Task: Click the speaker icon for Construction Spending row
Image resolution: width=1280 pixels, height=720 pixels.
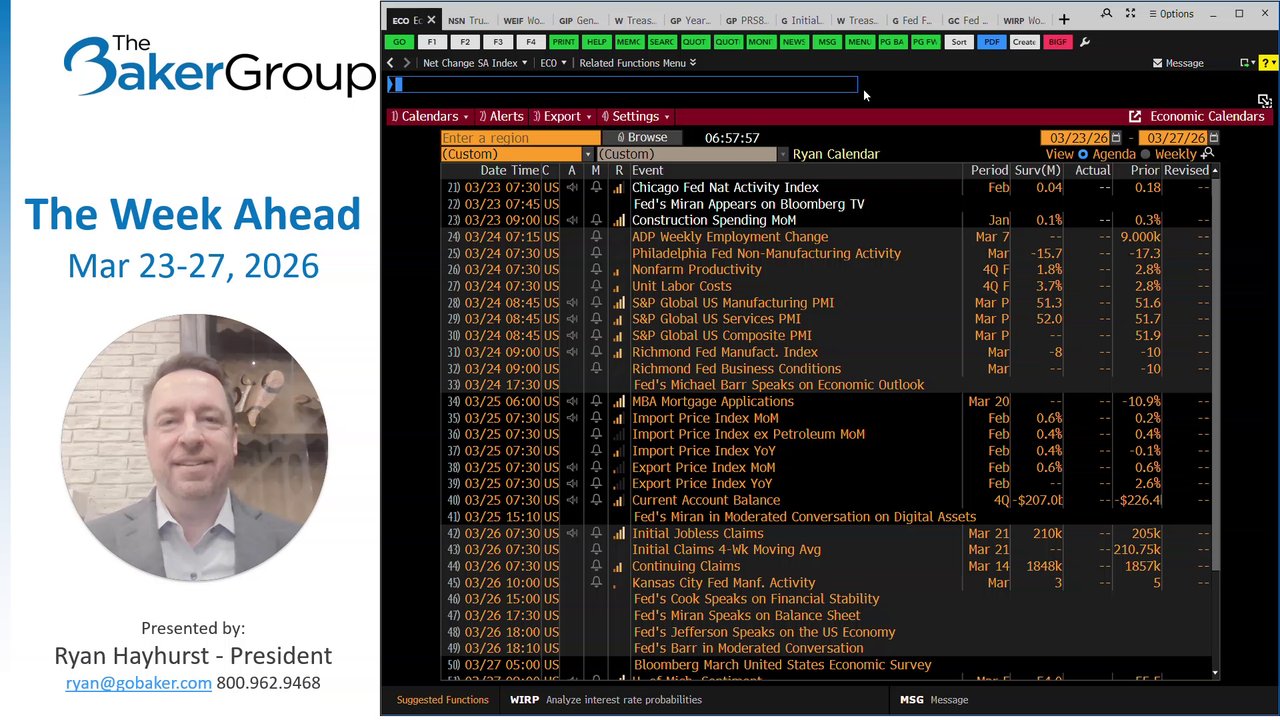Action: pos(572,220)
